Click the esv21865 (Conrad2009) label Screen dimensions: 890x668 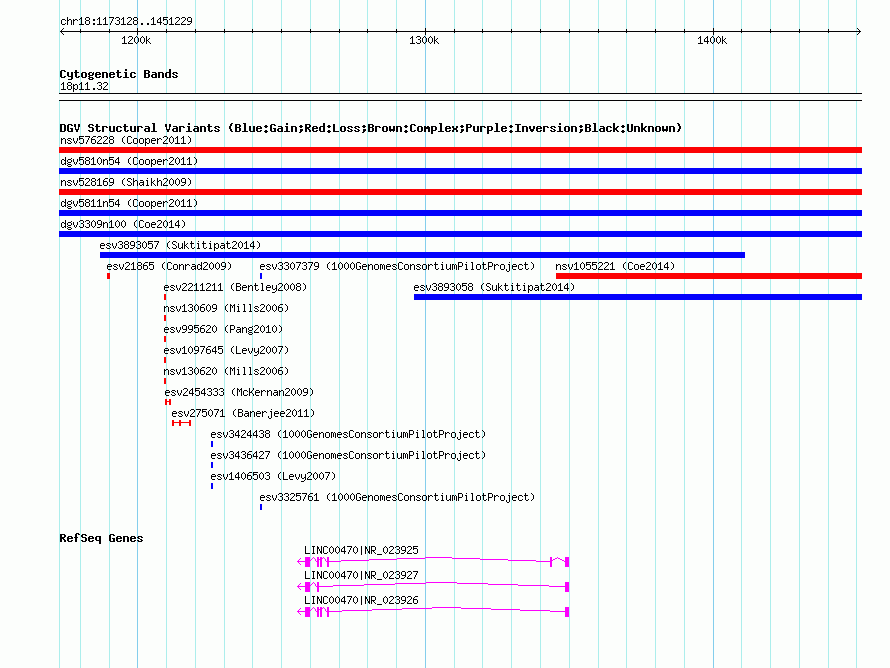pyautogui.click(x=169, y=266)
